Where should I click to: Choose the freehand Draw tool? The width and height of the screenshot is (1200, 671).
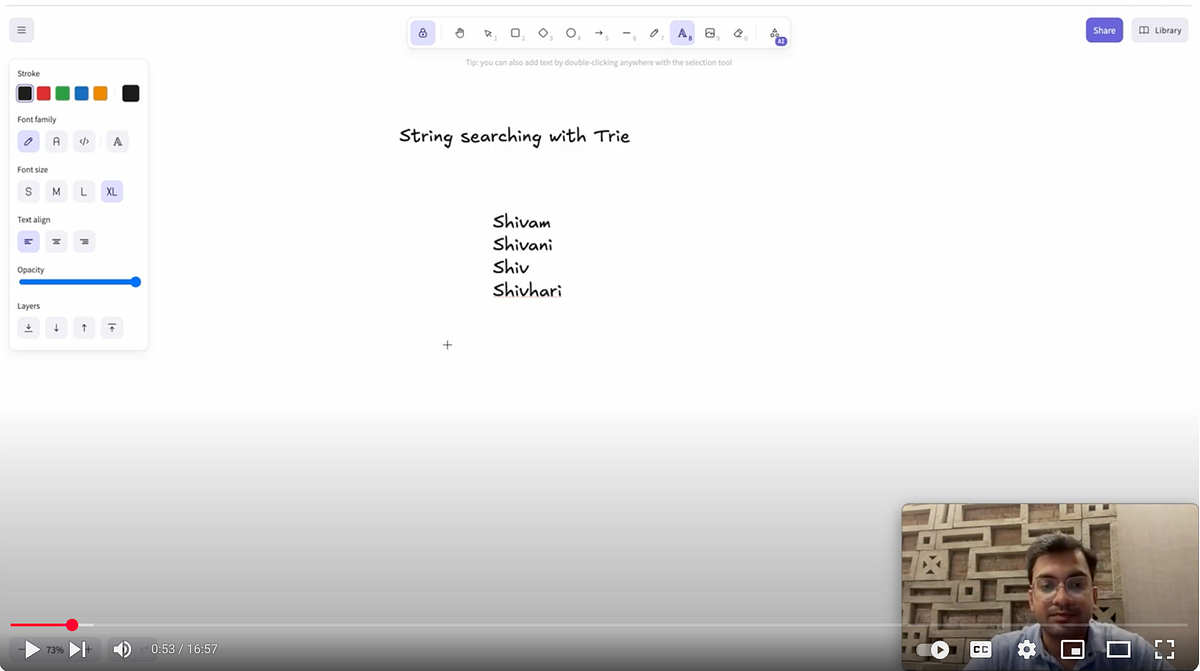pos(655,32)
